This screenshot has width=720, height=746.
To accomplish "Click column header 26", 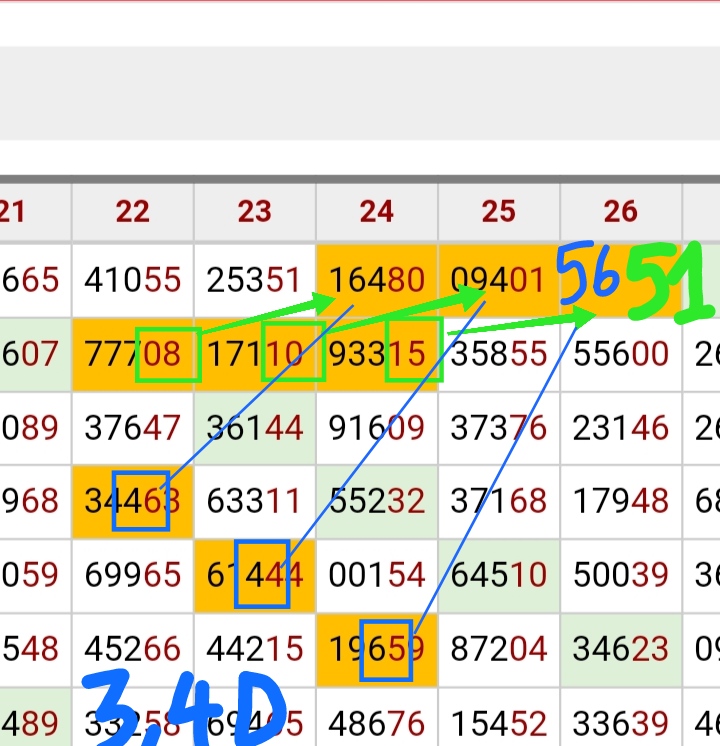I will click(x=621, y=211).
